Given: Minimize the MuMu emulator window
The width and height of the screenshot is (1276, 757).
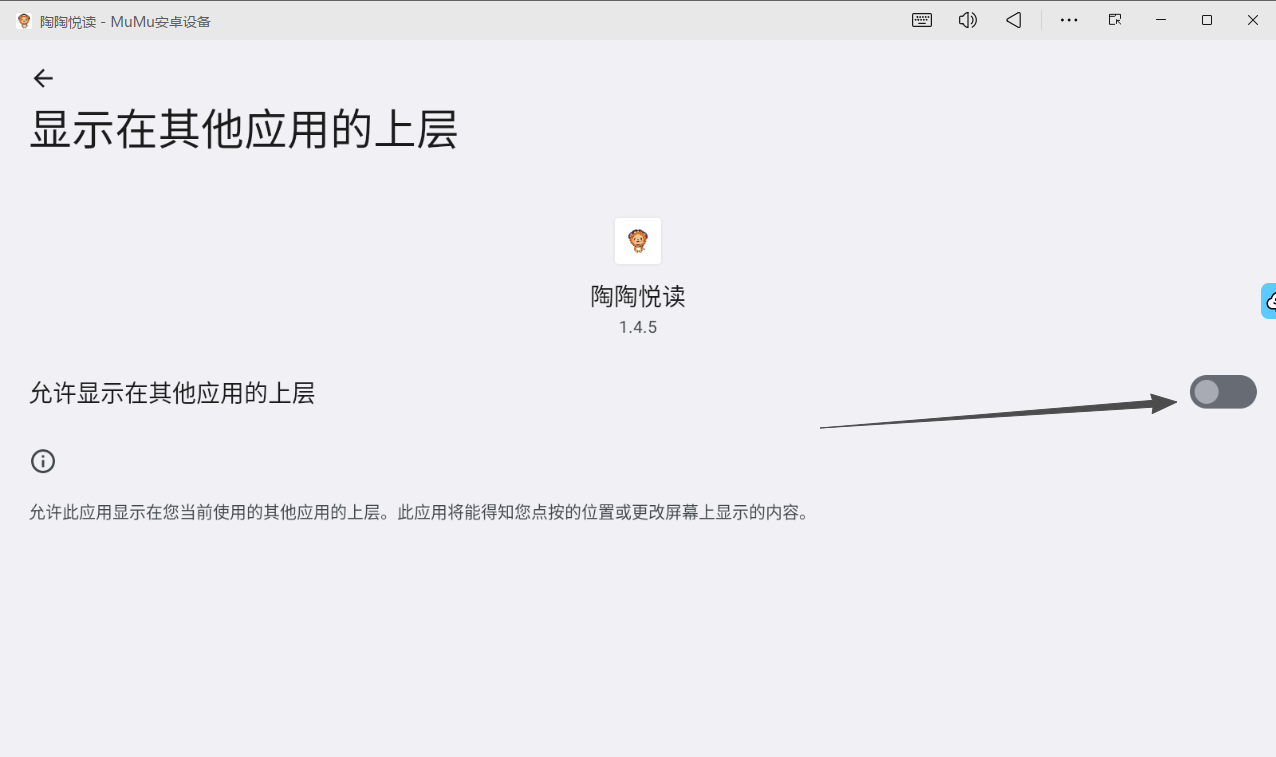Looking at the screenshot, I should (x=1160, y=19).
